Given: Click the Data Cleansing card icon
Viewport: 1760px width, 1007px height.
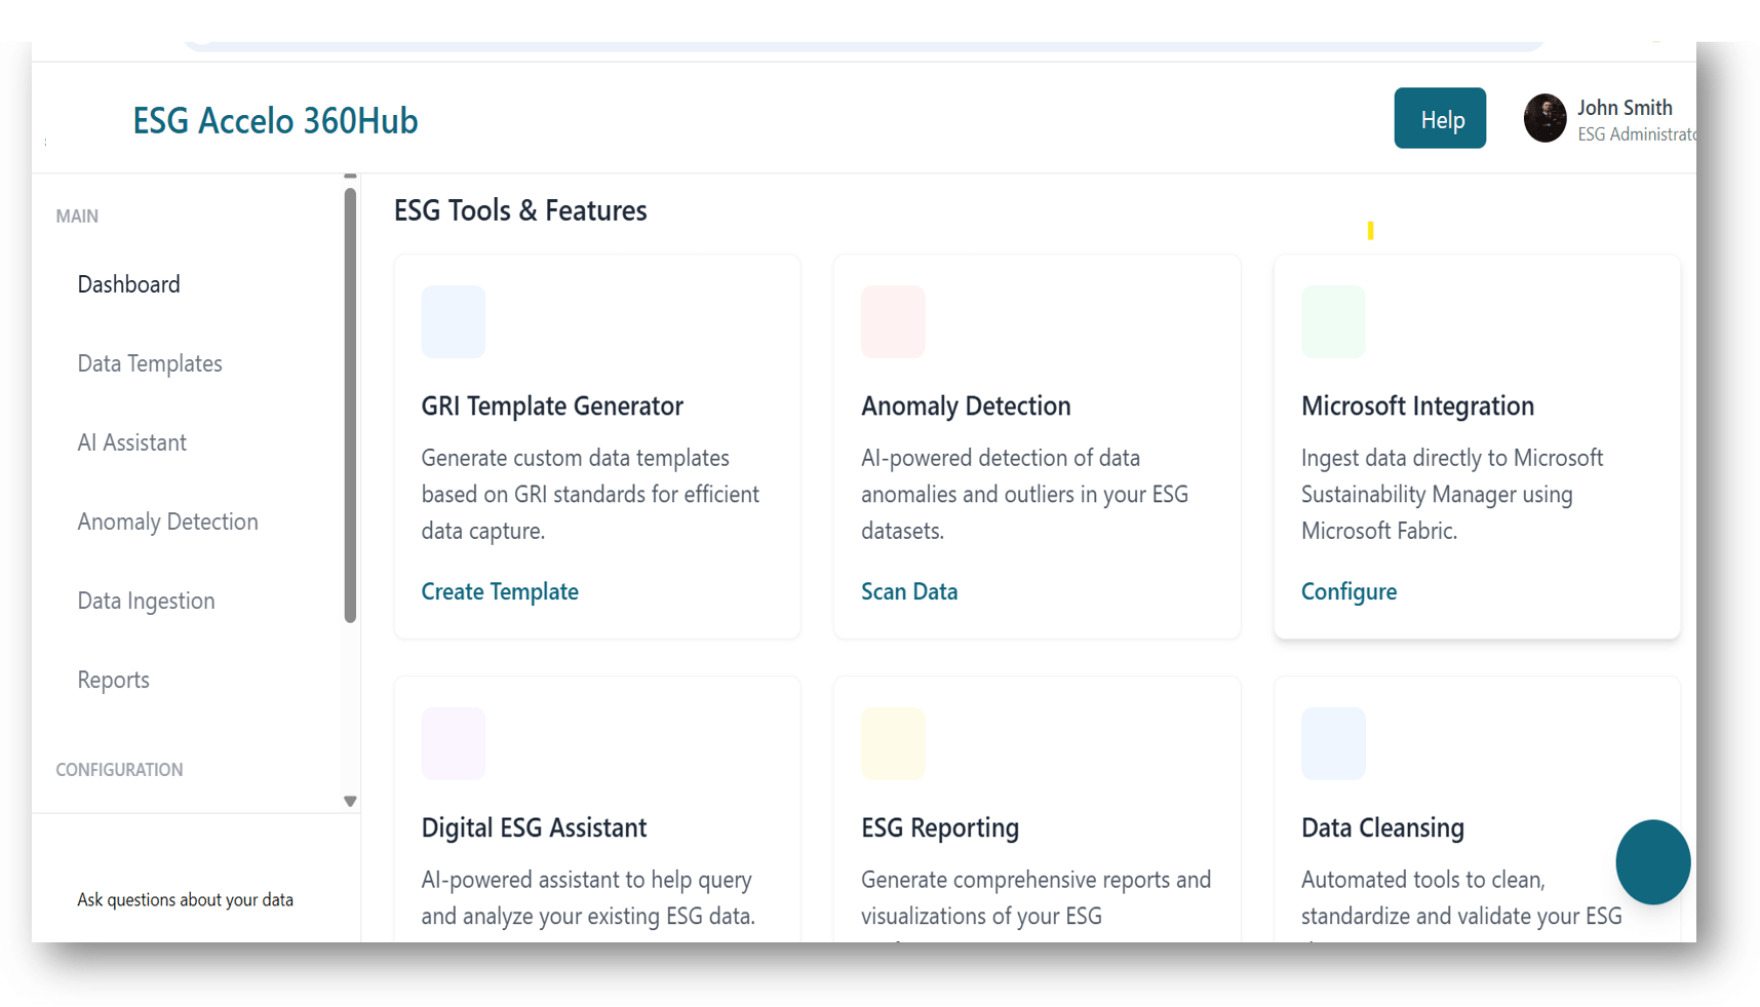Looking at the screenshot, I should [x=1333, y=744].
